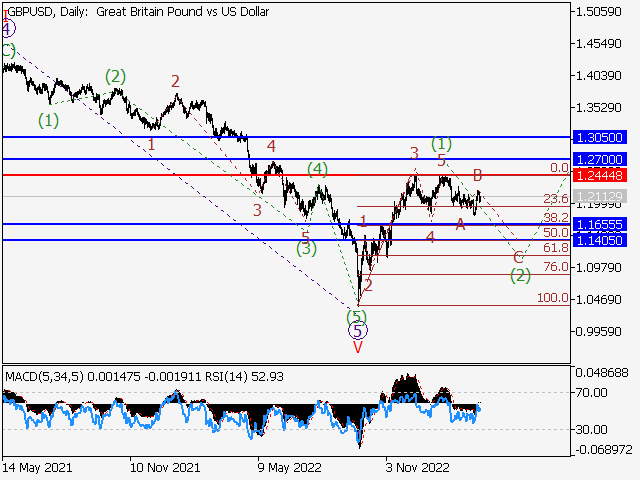The height and width of the screenshot is (480, 640).
Task: Click the MACD(5,34,5) indicator label
Action: (44, 376)
